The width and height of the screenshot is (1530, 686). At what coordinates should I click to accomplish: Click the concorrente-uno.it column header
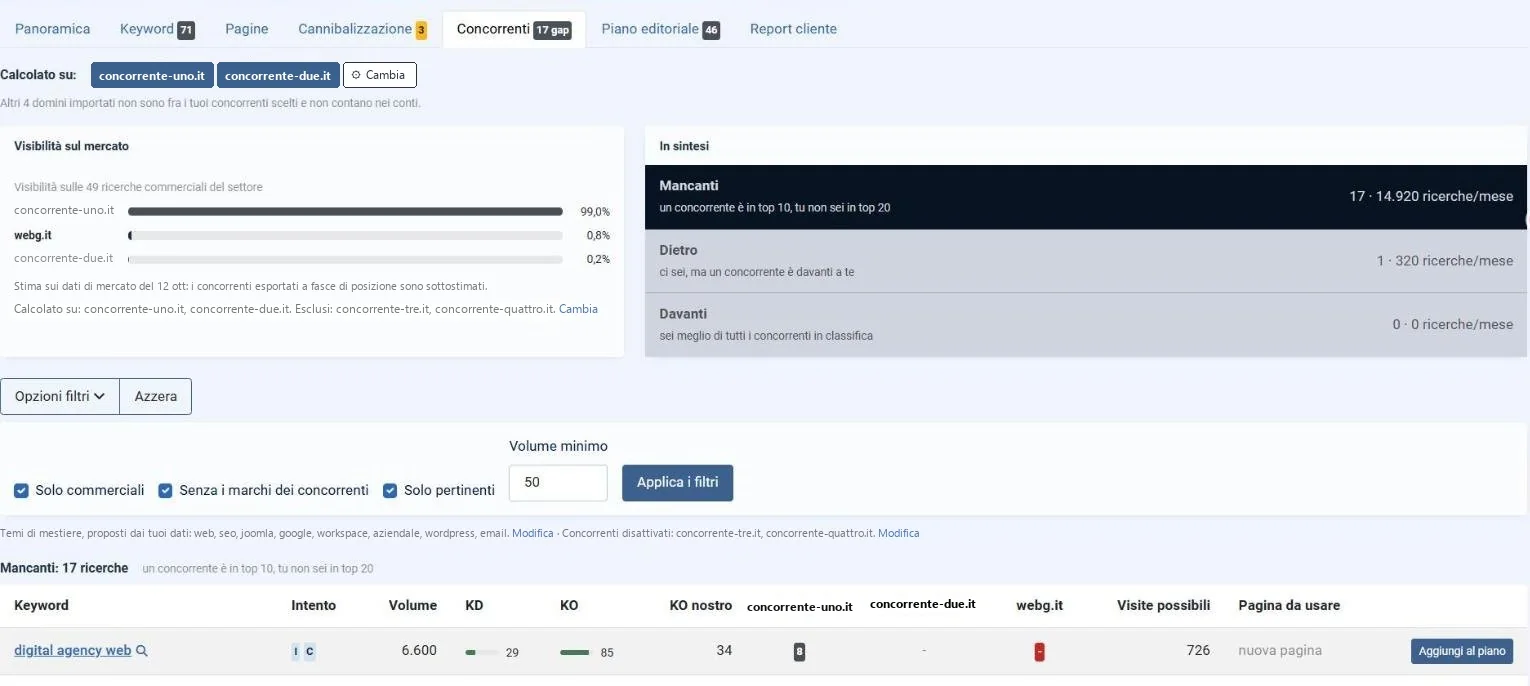click(x=800, y=606)
